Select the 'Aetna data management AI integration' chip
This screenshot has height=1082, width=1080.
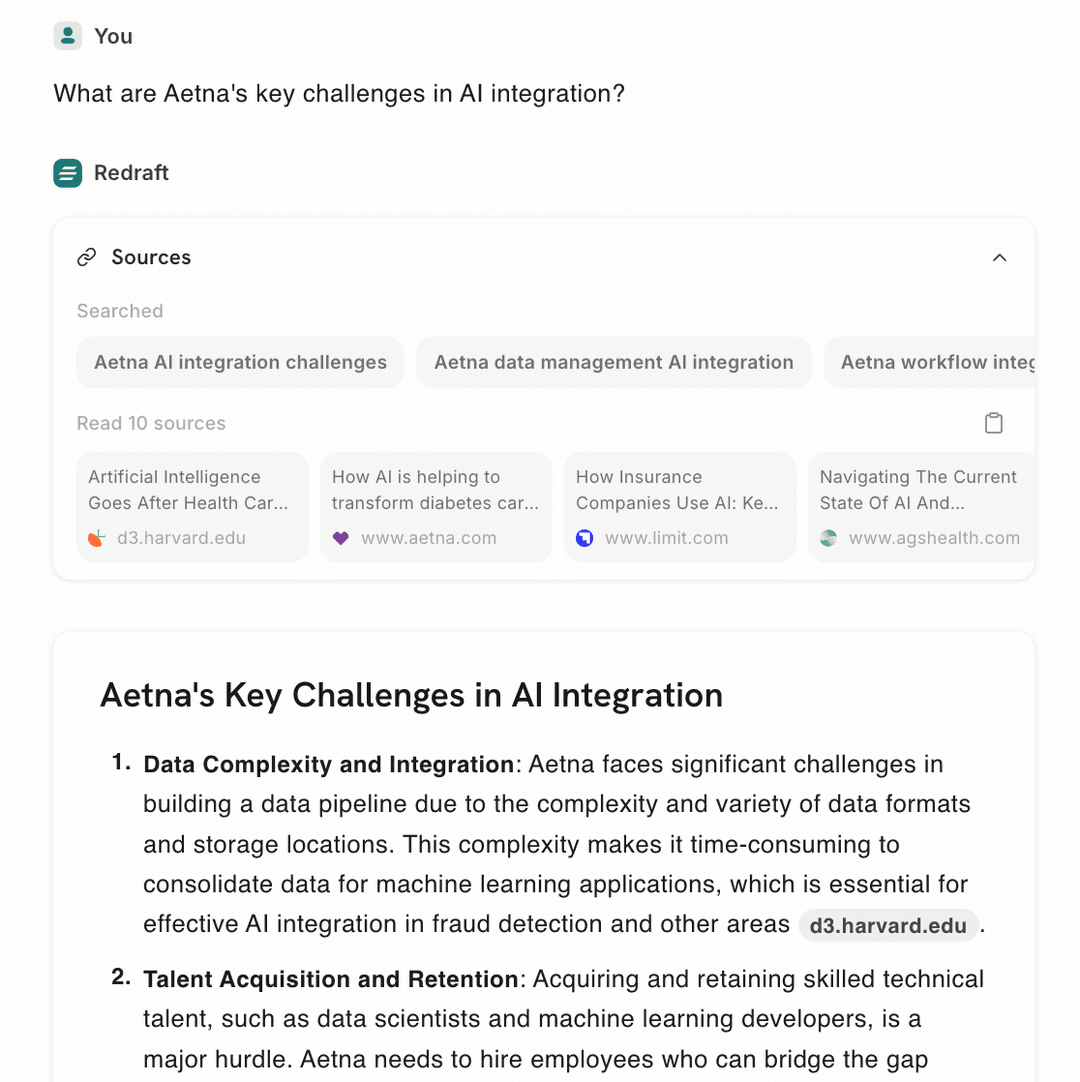tap(613, 362)
